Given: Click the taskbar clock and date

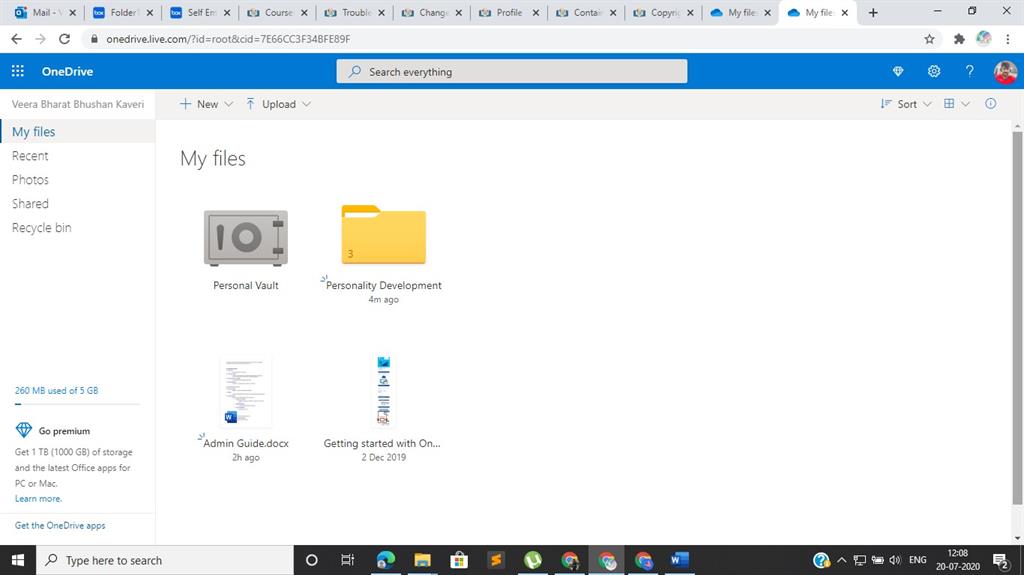Looking at the screenshot, I should coord(957,560).
